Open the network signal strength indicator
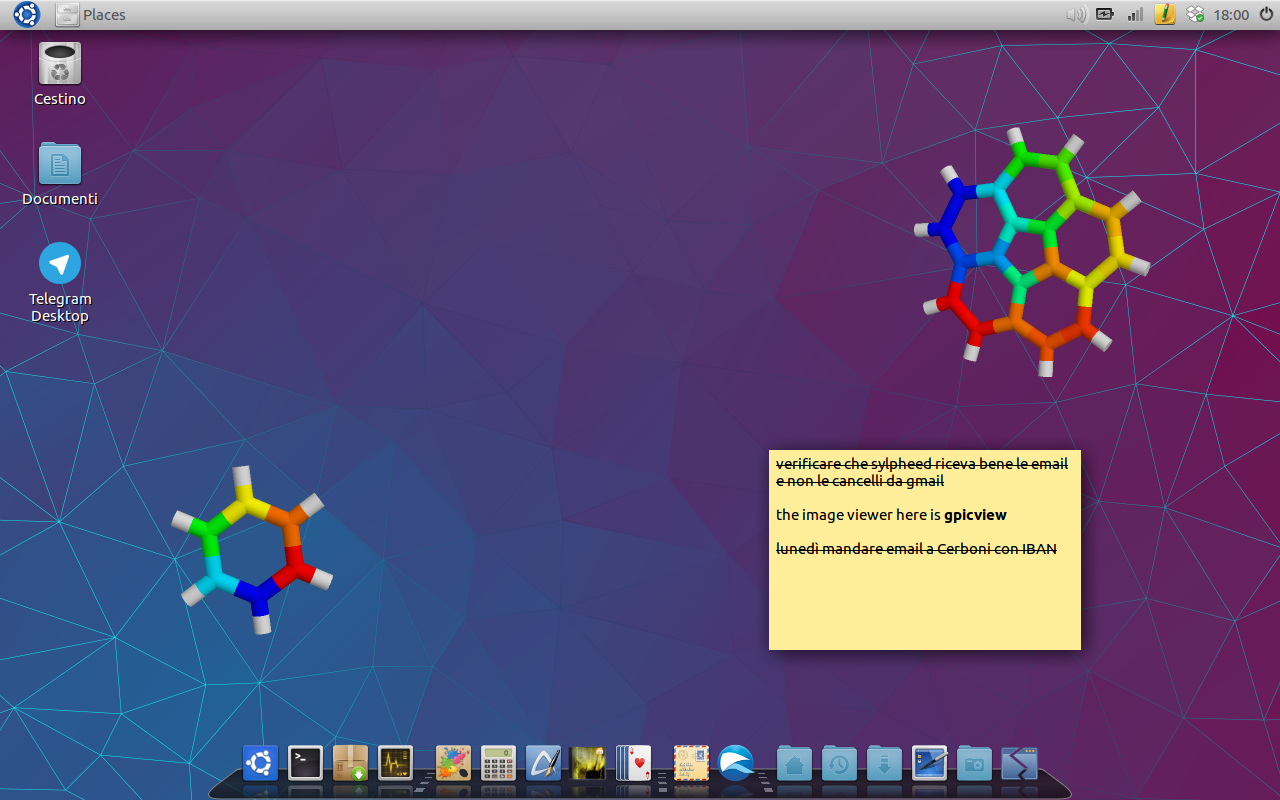The image size is (1280, 800). [1135, 15]
